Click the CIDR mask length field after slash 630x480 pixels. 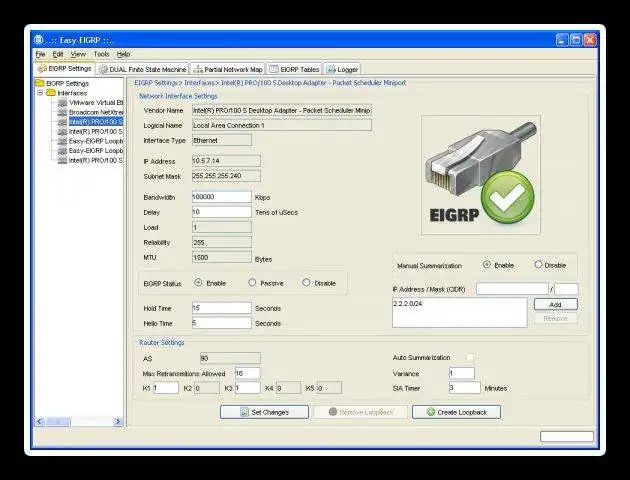(x=566, y=288)
